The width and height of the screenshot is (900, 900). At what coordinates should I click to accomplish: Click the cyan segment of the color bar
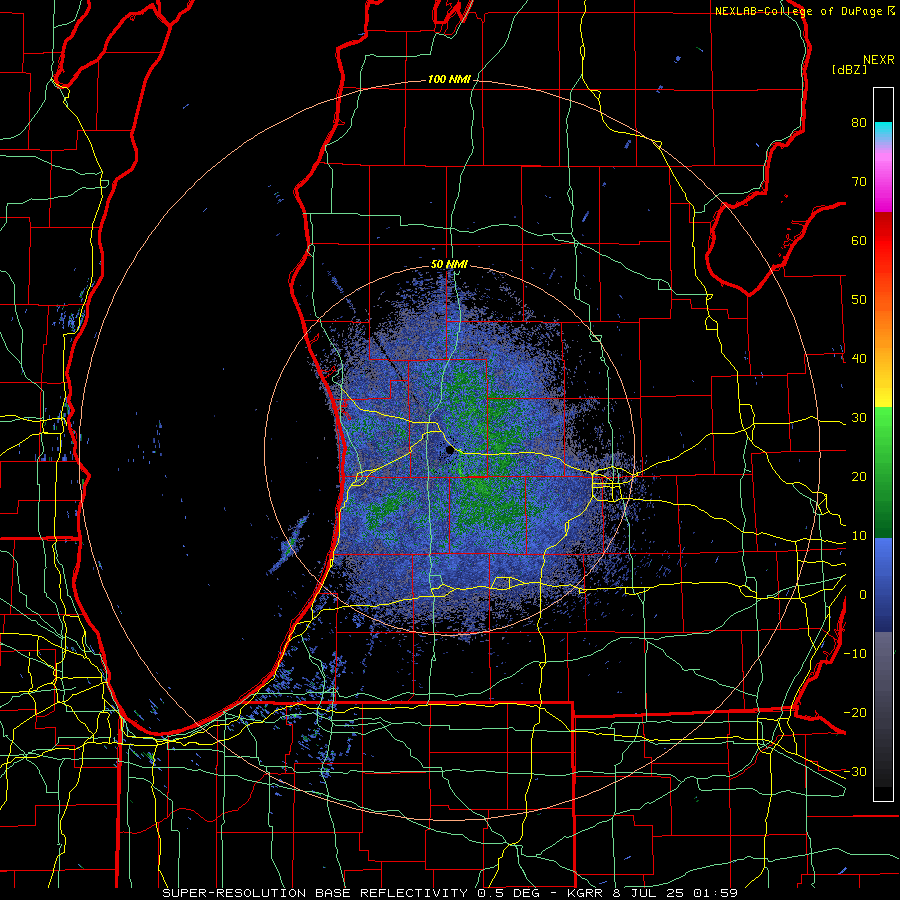(883, 131)
